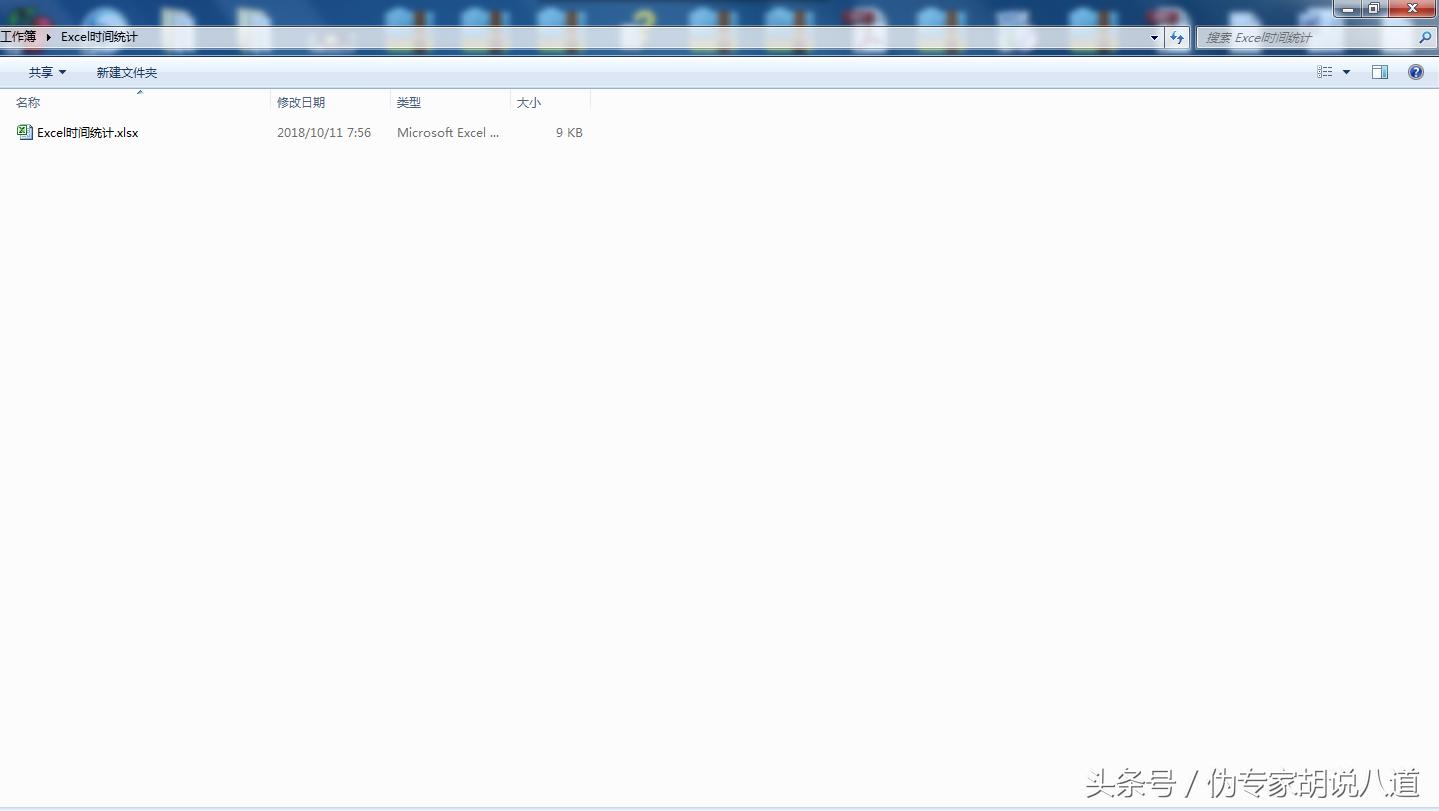This screenshot has height=811, width=1439.
Task: Open the address bar history dropdown
Action: click(x=1154, y=38)
